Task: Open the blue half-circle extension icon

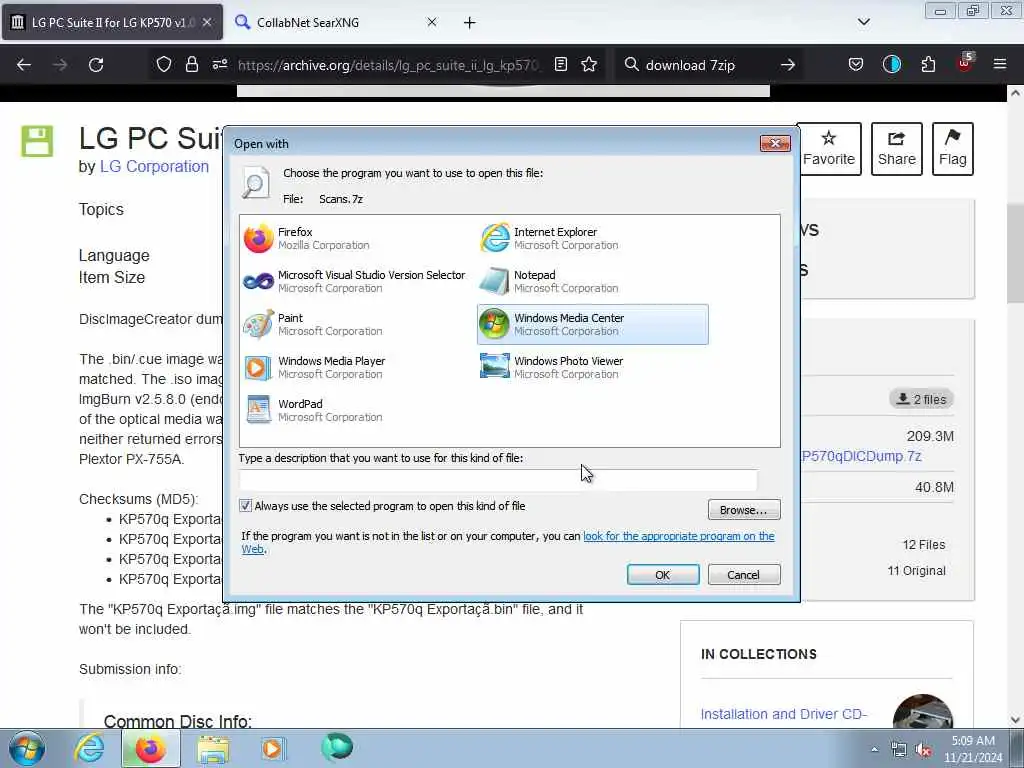Action: (x=891, y=65)
